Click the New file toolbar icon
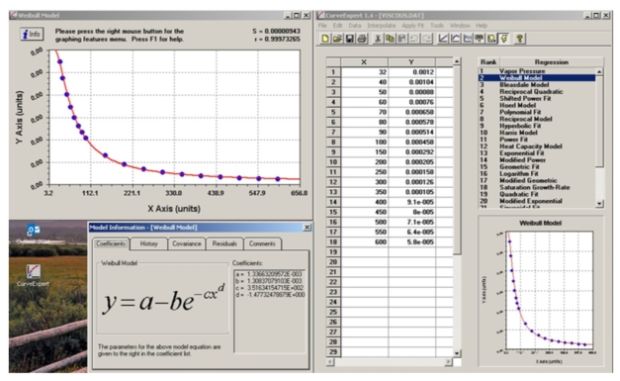620x381 pixels. 325,39
